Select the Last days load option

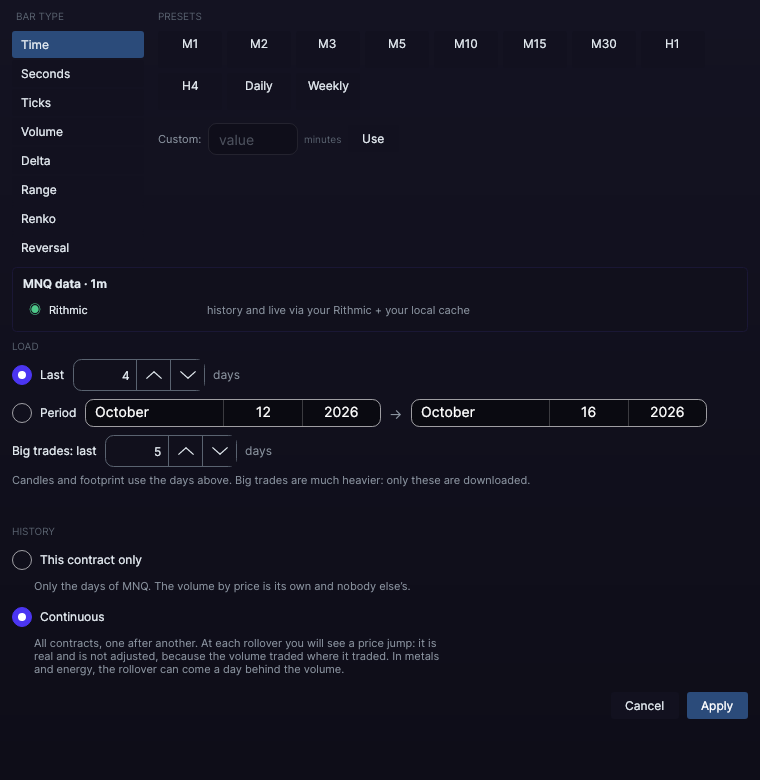pyautogui.click(x=22, y=375)
